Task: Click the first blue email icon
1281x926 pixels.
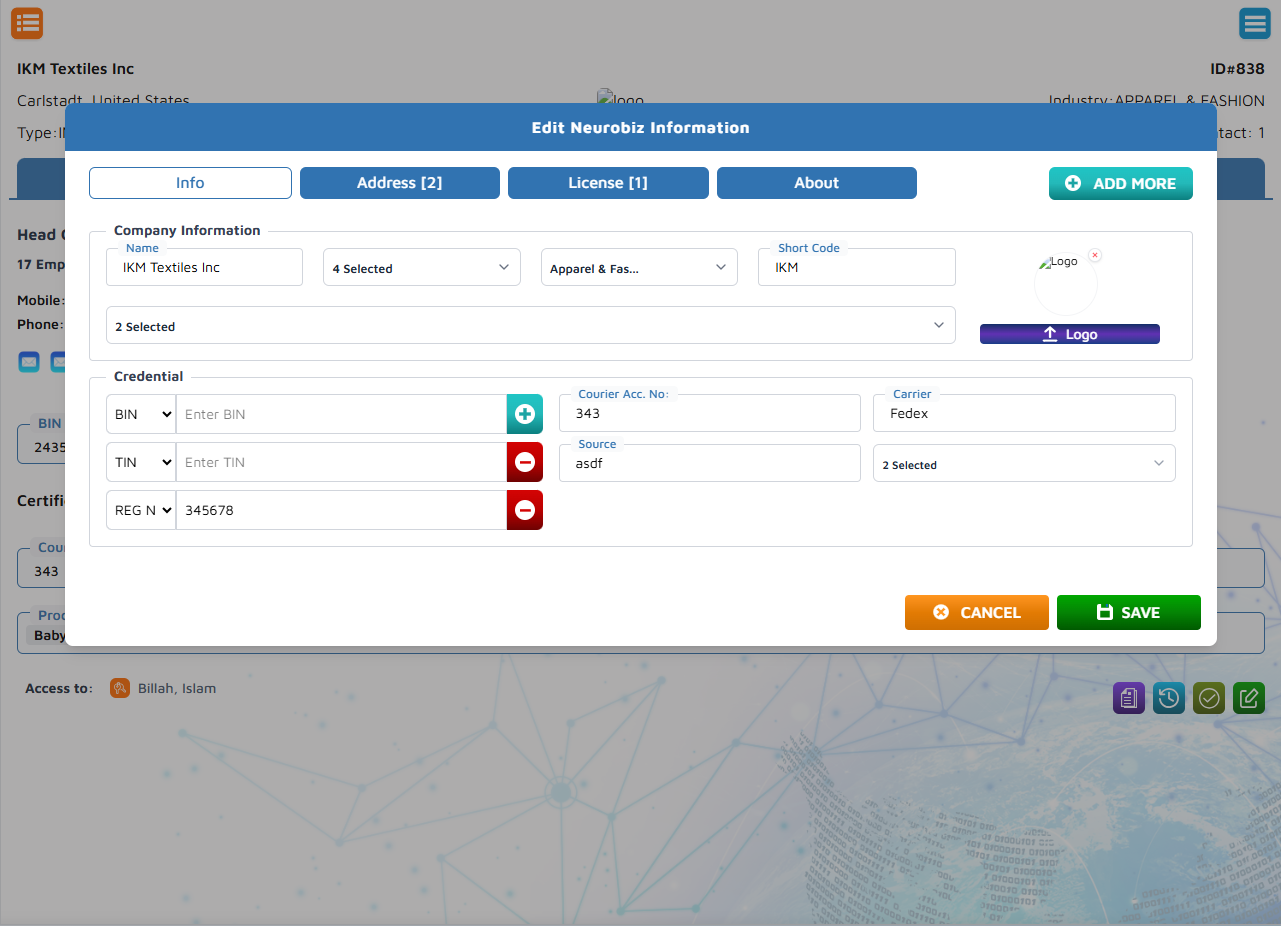Action: [29, 361]
